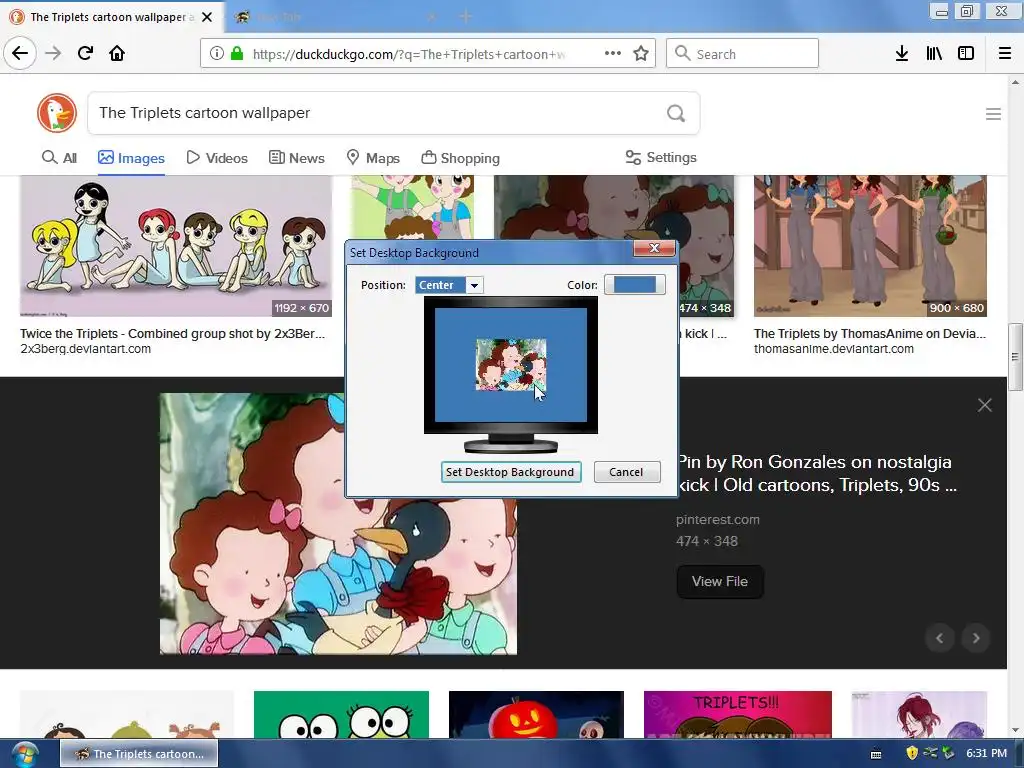Open the Settings search dropdown
Viewport: 1024px width, 768px height.
pos(661,157)
